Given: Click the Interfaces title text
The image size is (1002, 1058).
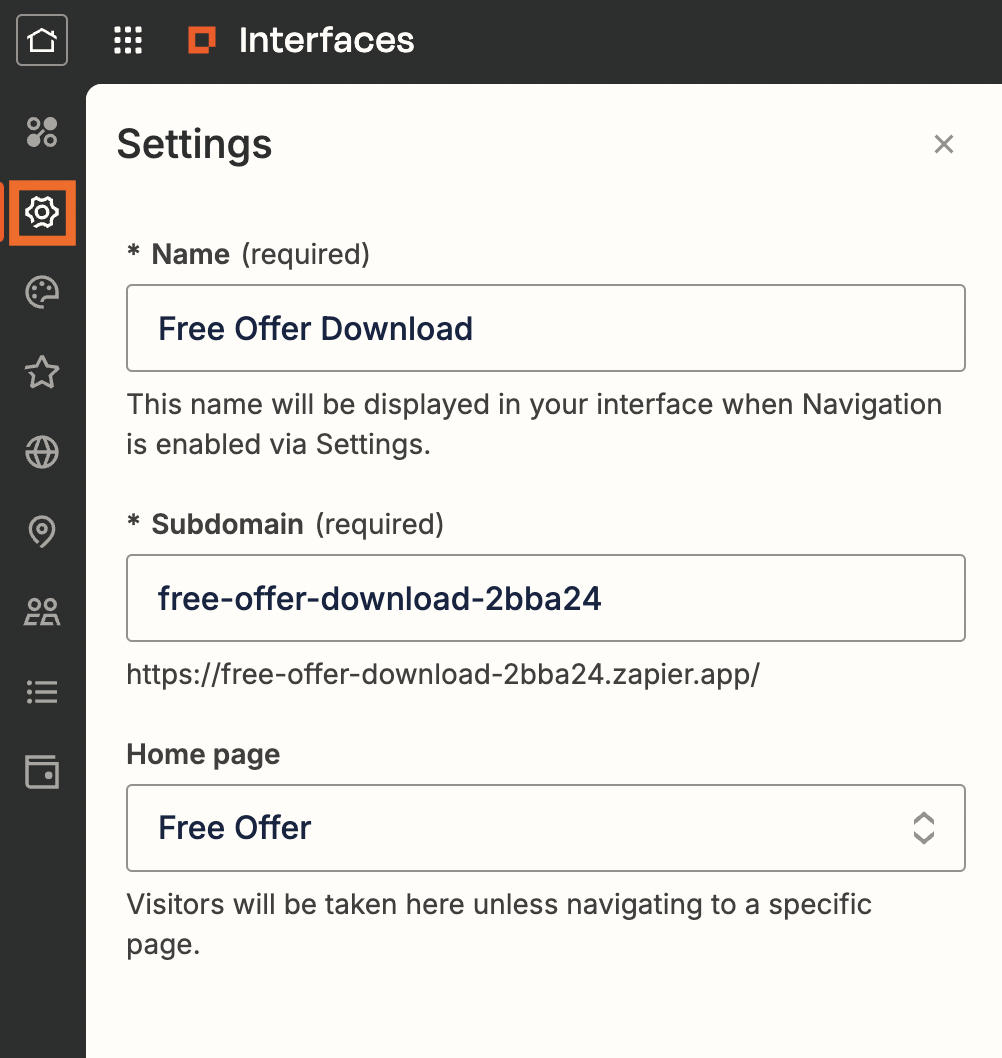Looking at the screenshot, I should click(326, 40).
